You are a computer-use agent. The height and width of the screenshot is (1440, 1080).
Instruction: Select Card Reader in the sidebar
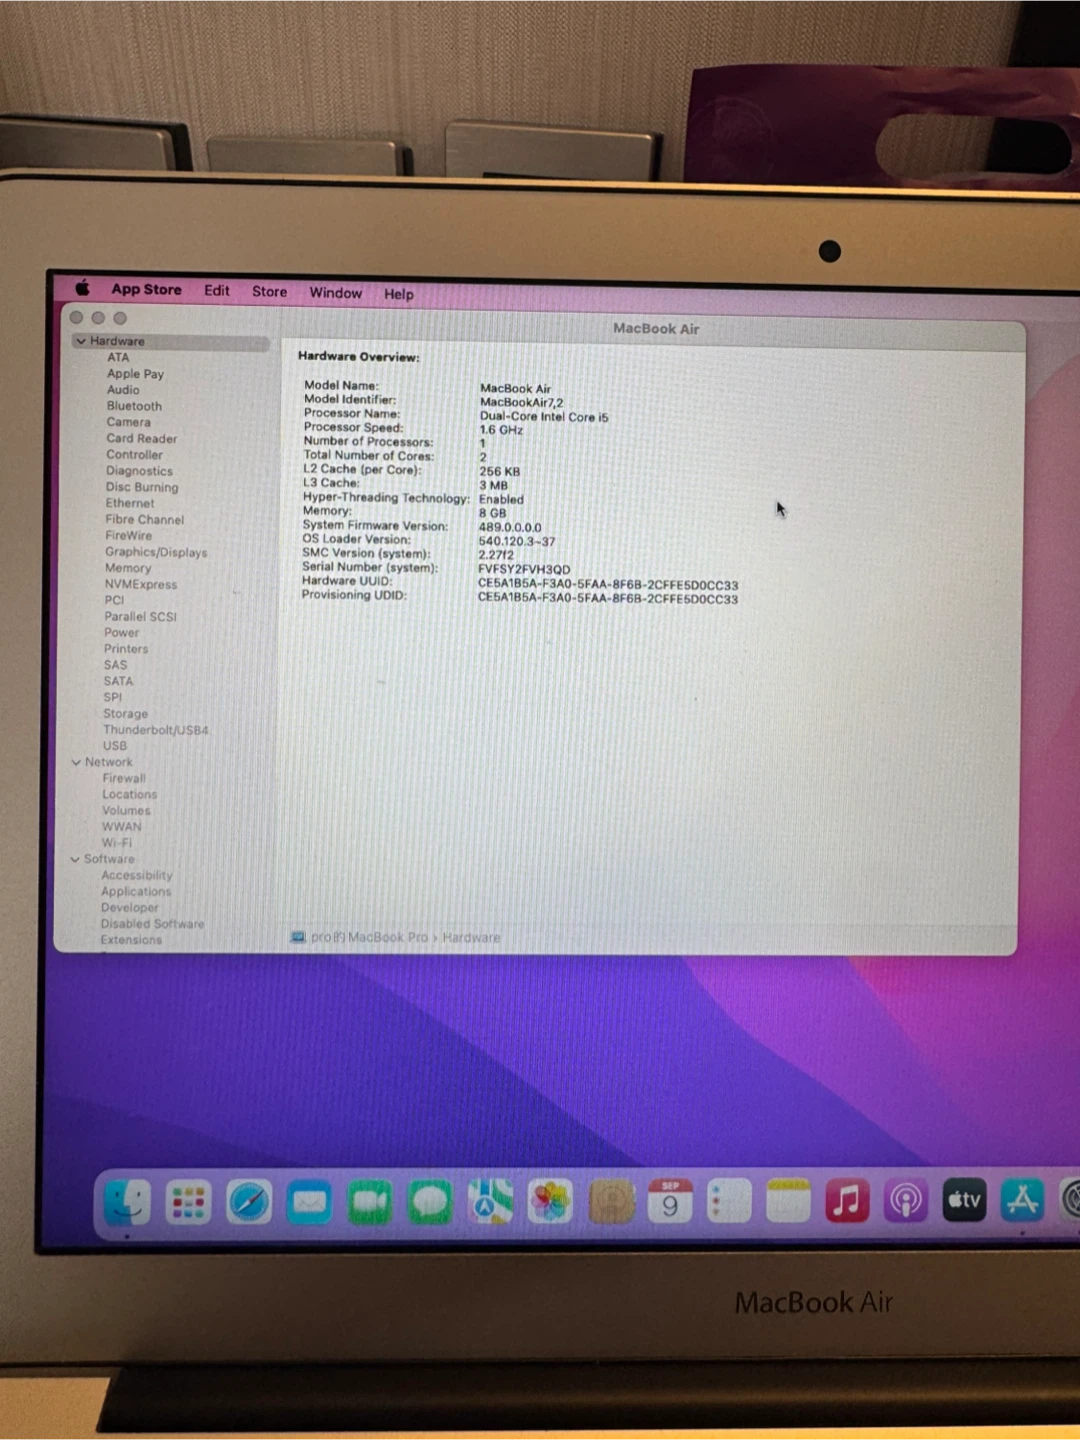(x=141, y=438)
